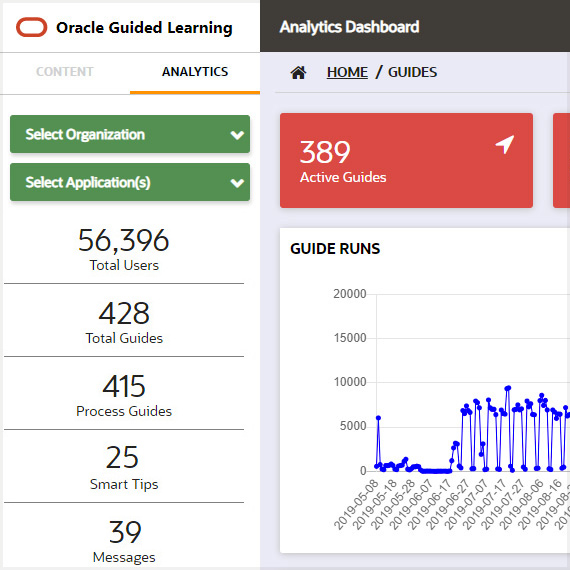Click the Oracle logo icon
570x570 pixels.
(32, 27)
